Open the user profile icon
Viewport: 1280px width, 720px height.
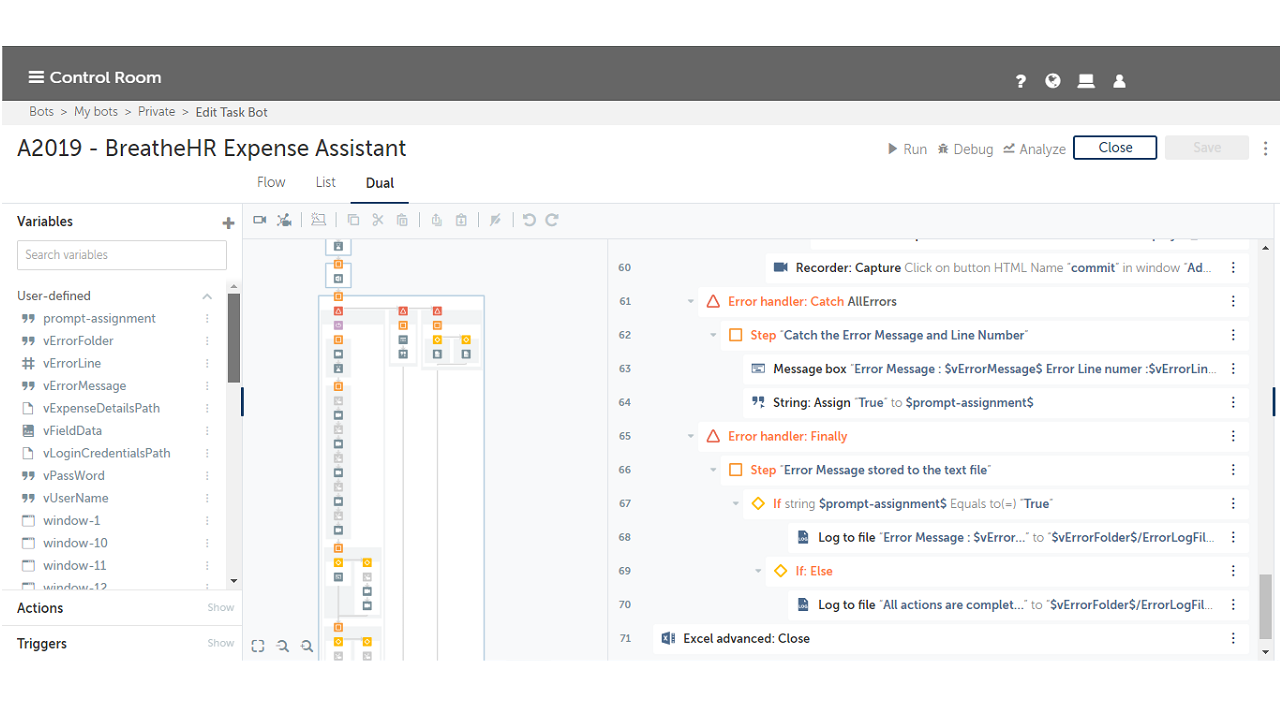(x=1119, y=81)
